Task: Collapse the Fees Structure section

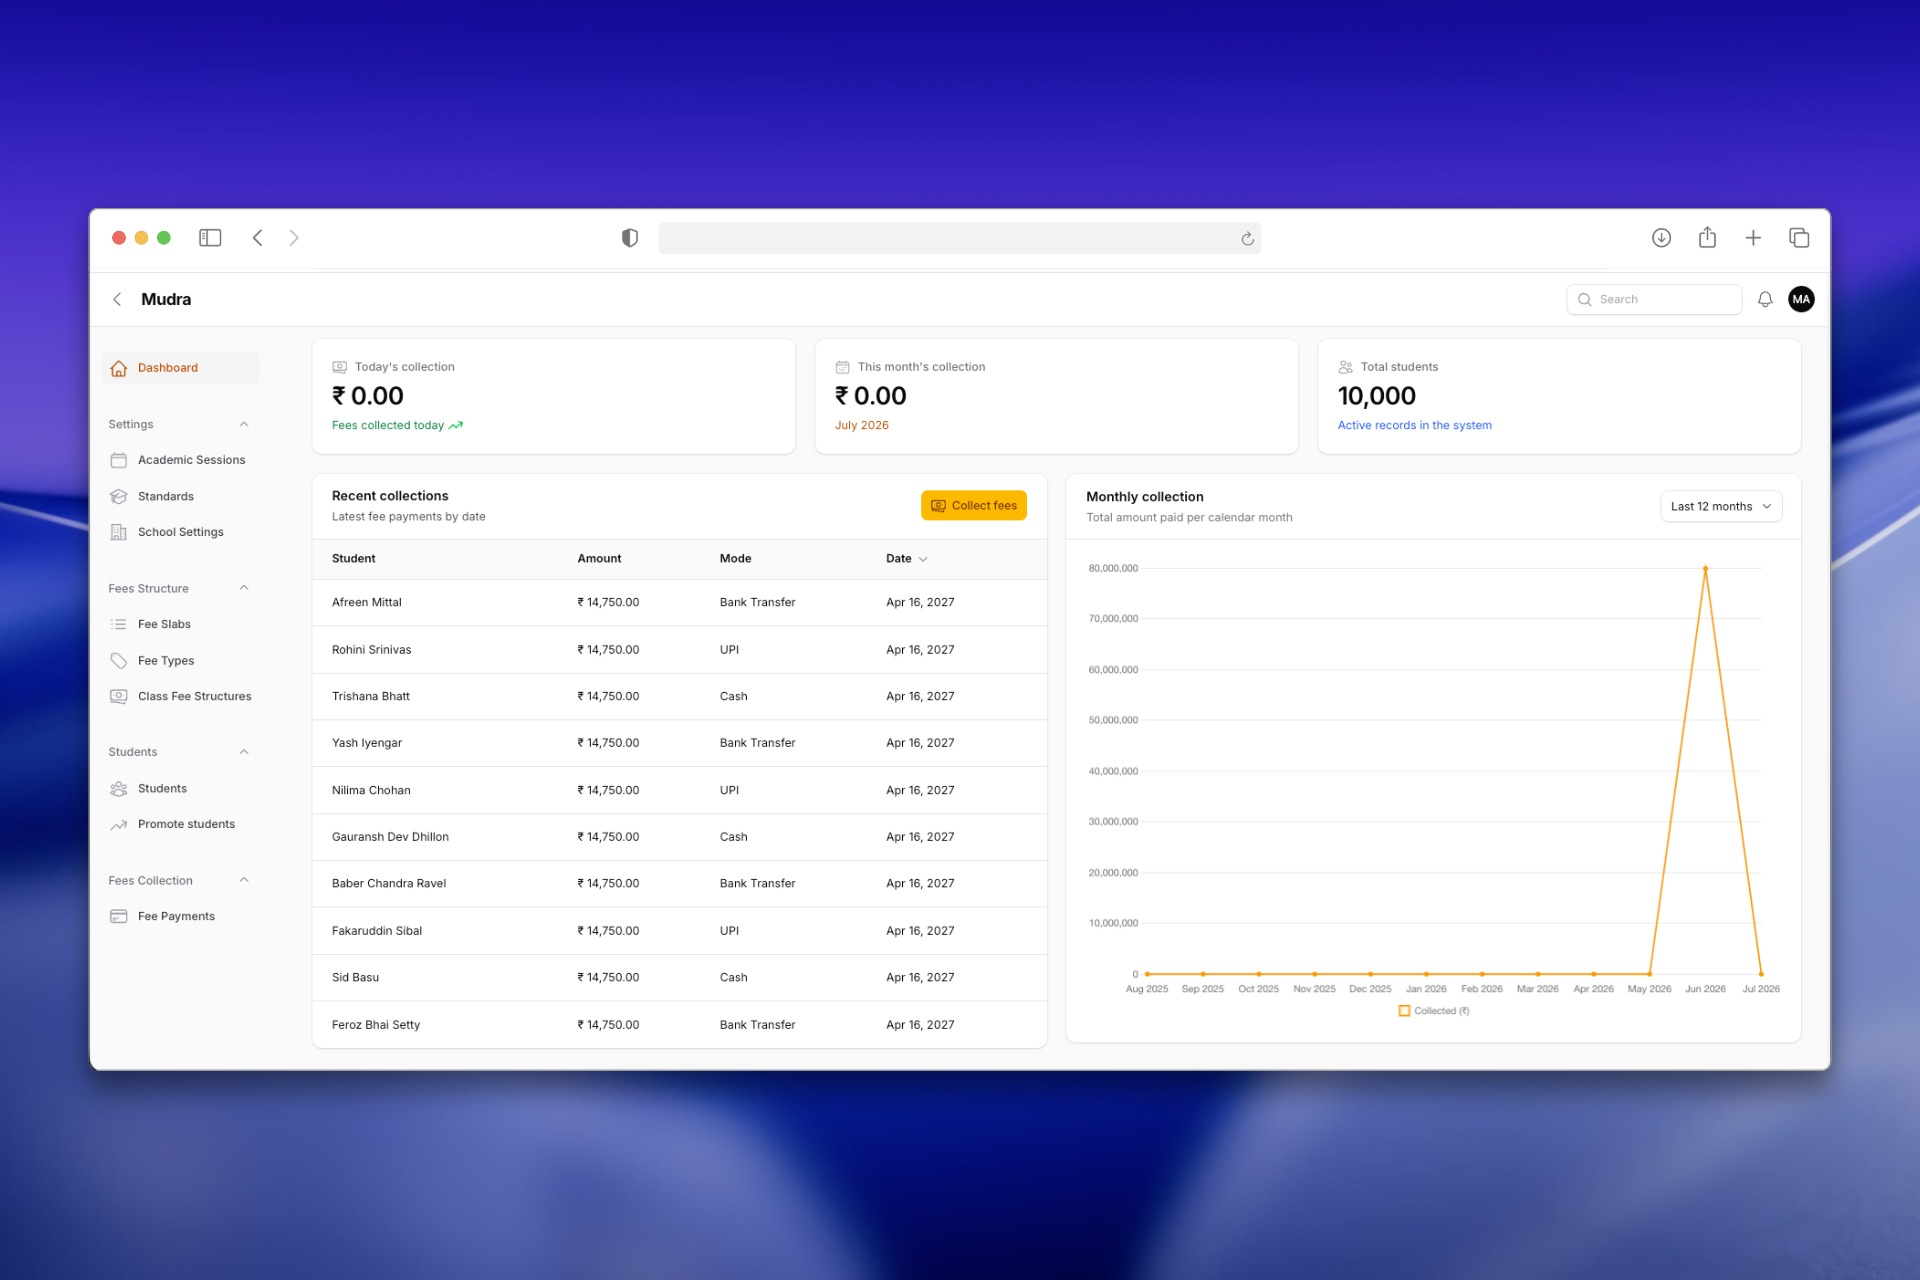Action: coord(244,588)
